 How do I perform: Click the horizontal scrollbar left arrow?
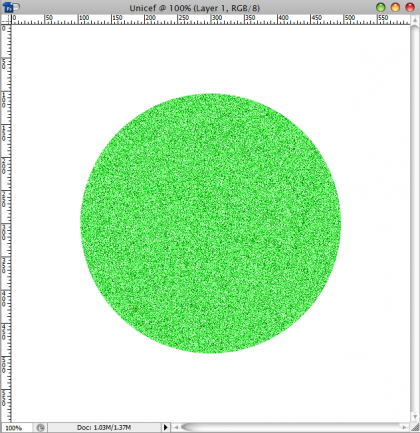click(176, 427)
